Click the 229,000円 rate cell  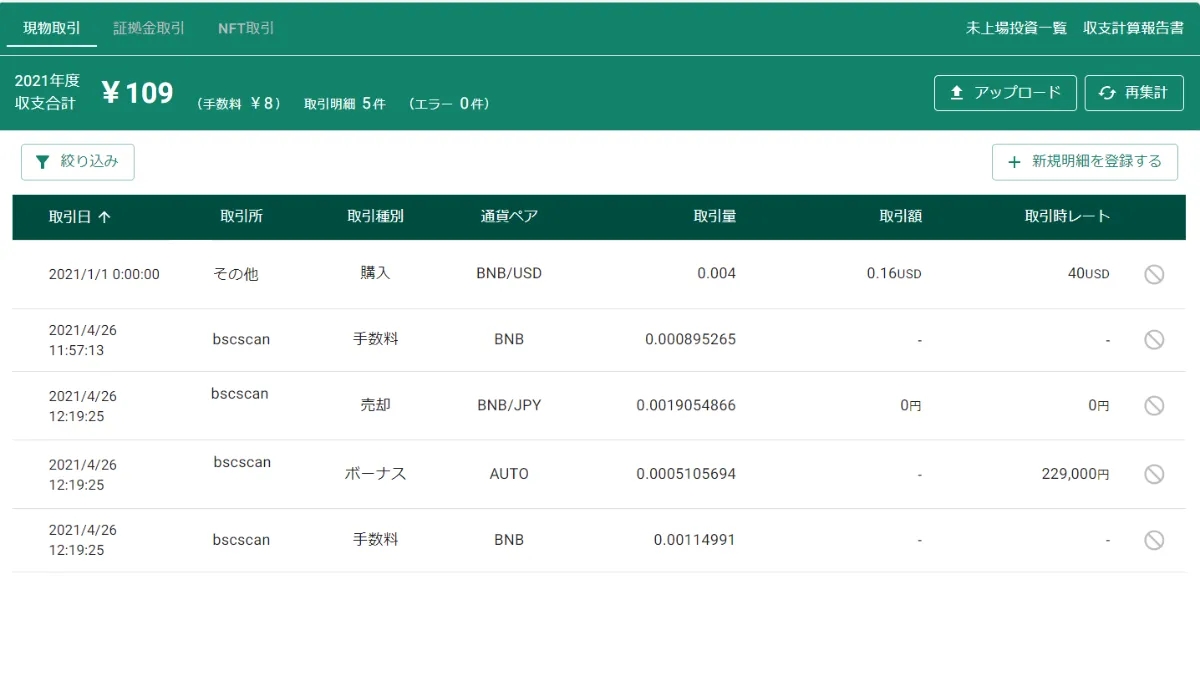click(x=1075, y=474)
